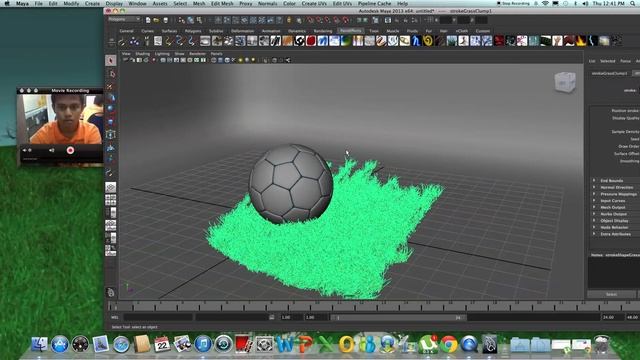This screenshot has height=360, width=640.
Task: Switch to the Dynamics shelf tab
Action: [x=296, y=31]
